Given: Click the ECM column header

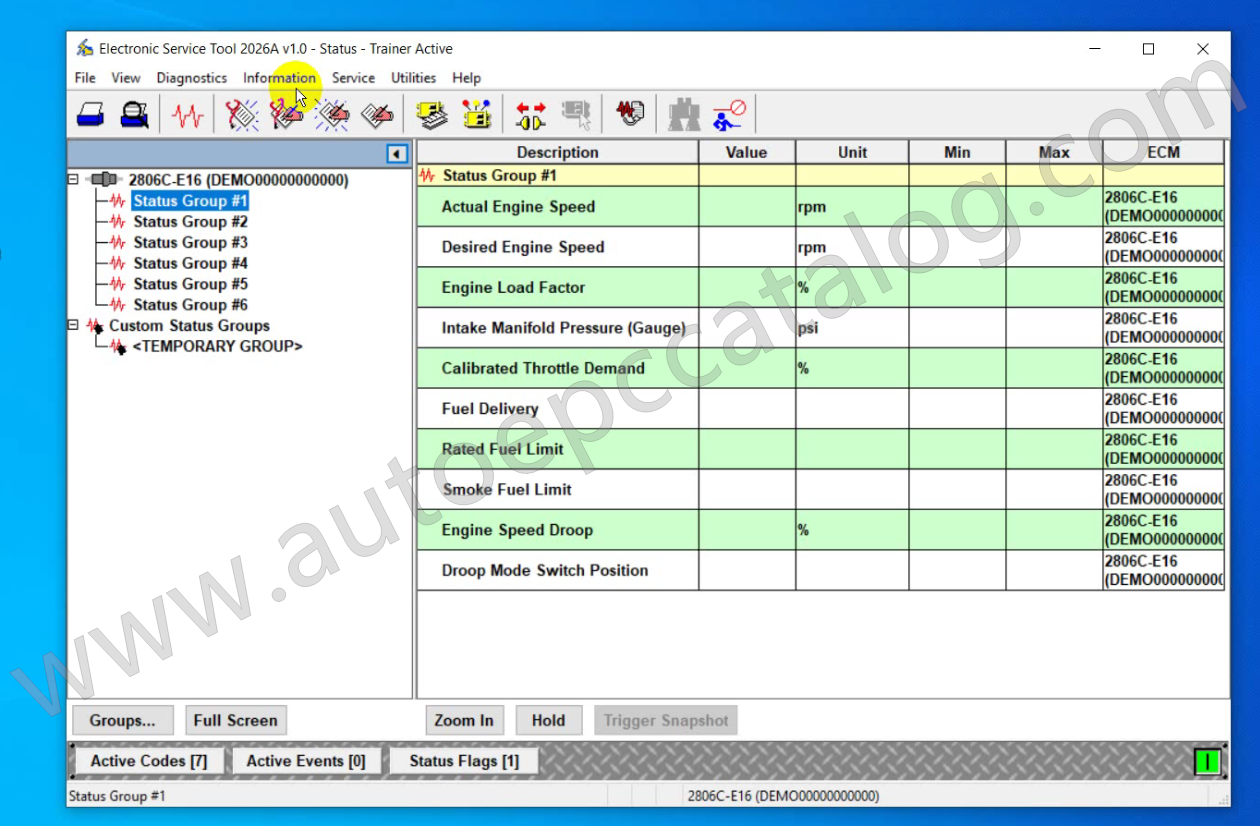Looking at the screenshot, I should pyautogui.click(x=1163, y=152).
